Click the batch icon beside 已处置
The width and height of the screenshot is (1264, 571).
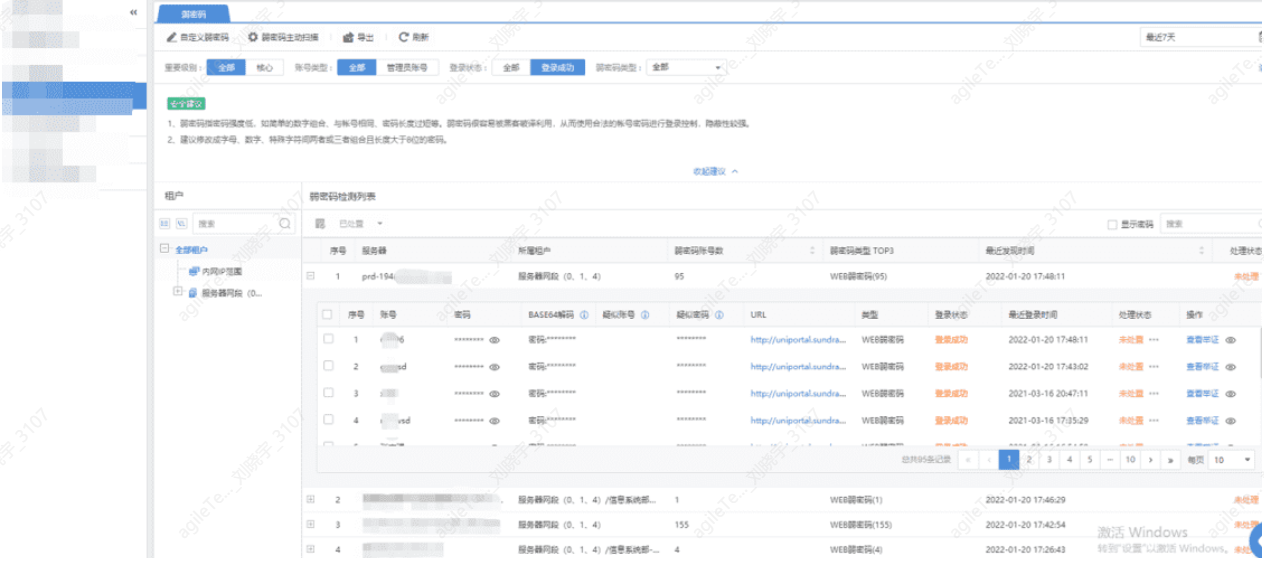(x=321, y=224)
